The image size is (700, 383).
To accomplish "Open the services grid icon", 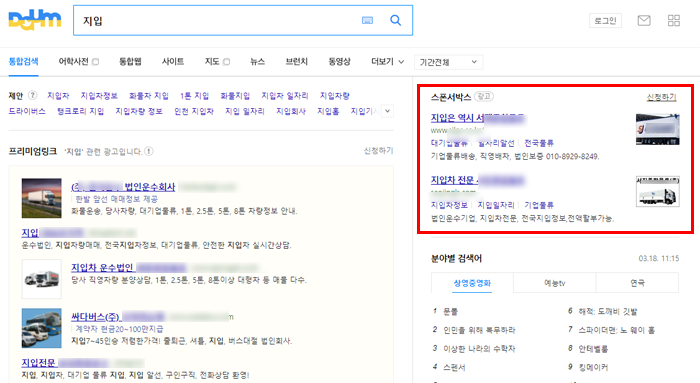I will tap(674, 21).
